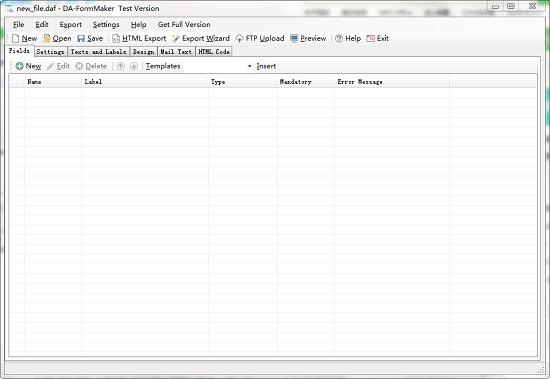Viewport: 550px width, 379px height.
Task: Open the Settings menu
Action: pyautogui.click(x=106, y=25)
